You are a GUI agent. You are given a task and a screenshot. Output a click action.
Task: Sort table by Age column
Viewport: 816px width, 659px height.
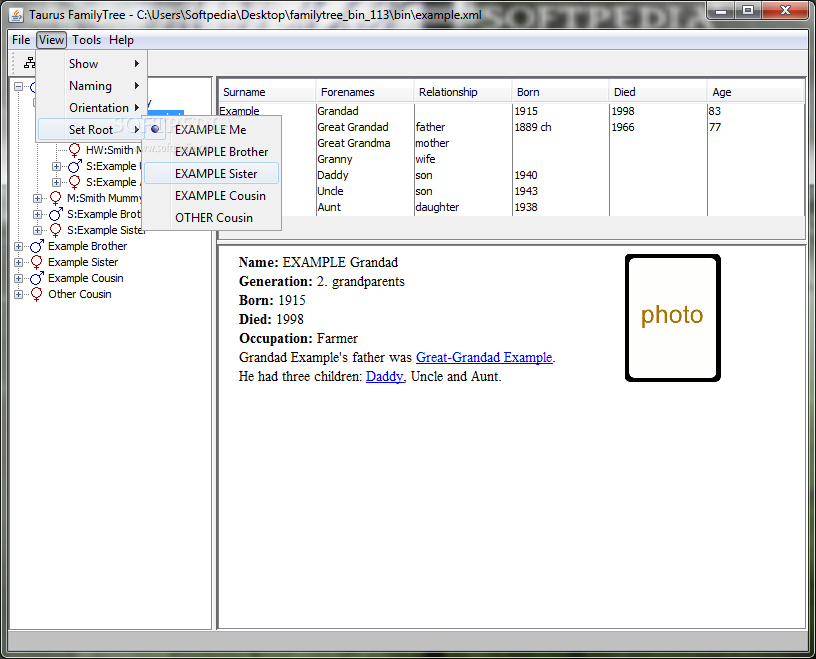(x=755, y=92)
